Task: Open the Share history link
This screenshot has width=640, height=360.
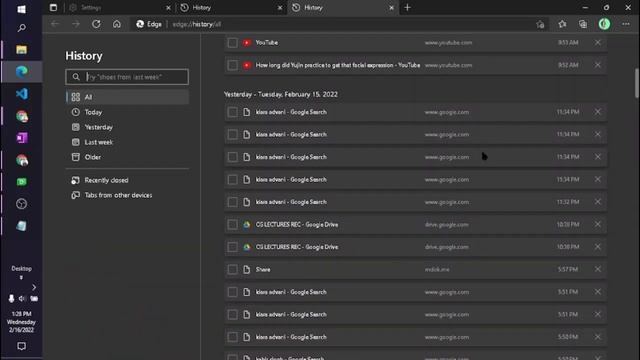Action: 263,269
